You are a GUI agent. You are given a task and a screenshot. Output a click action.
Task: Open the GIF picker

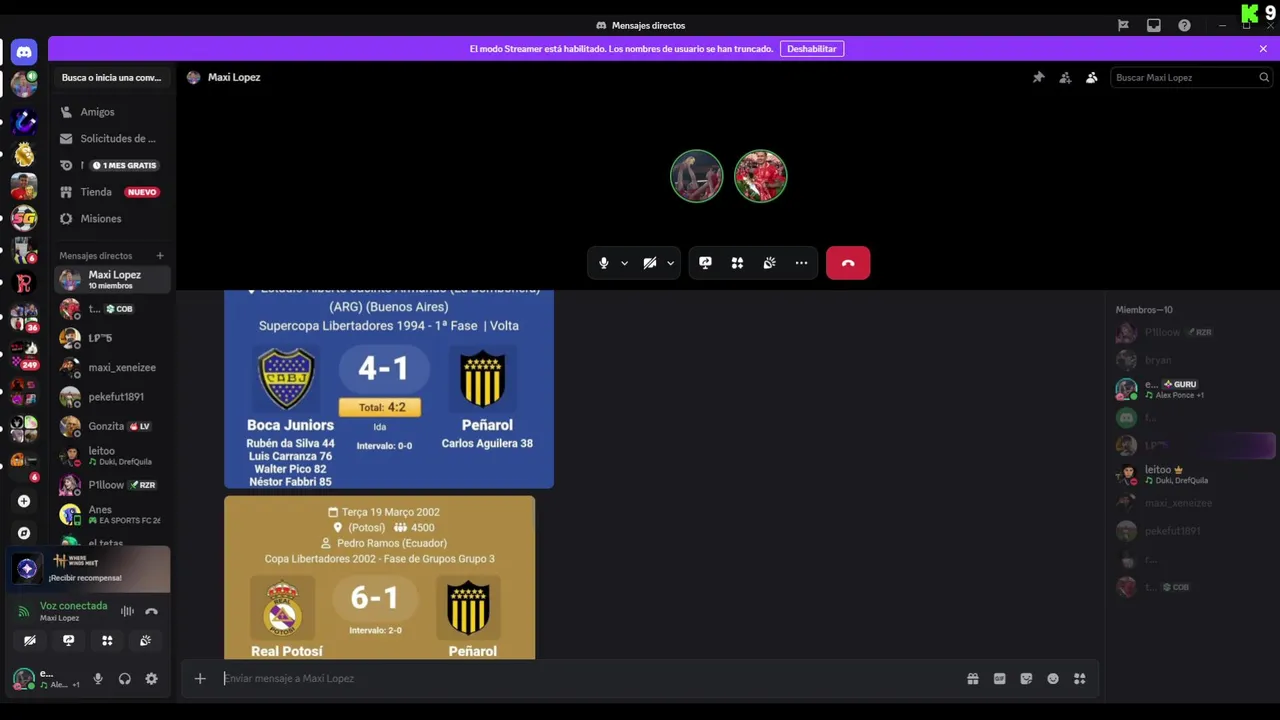[x=999, y=679]
